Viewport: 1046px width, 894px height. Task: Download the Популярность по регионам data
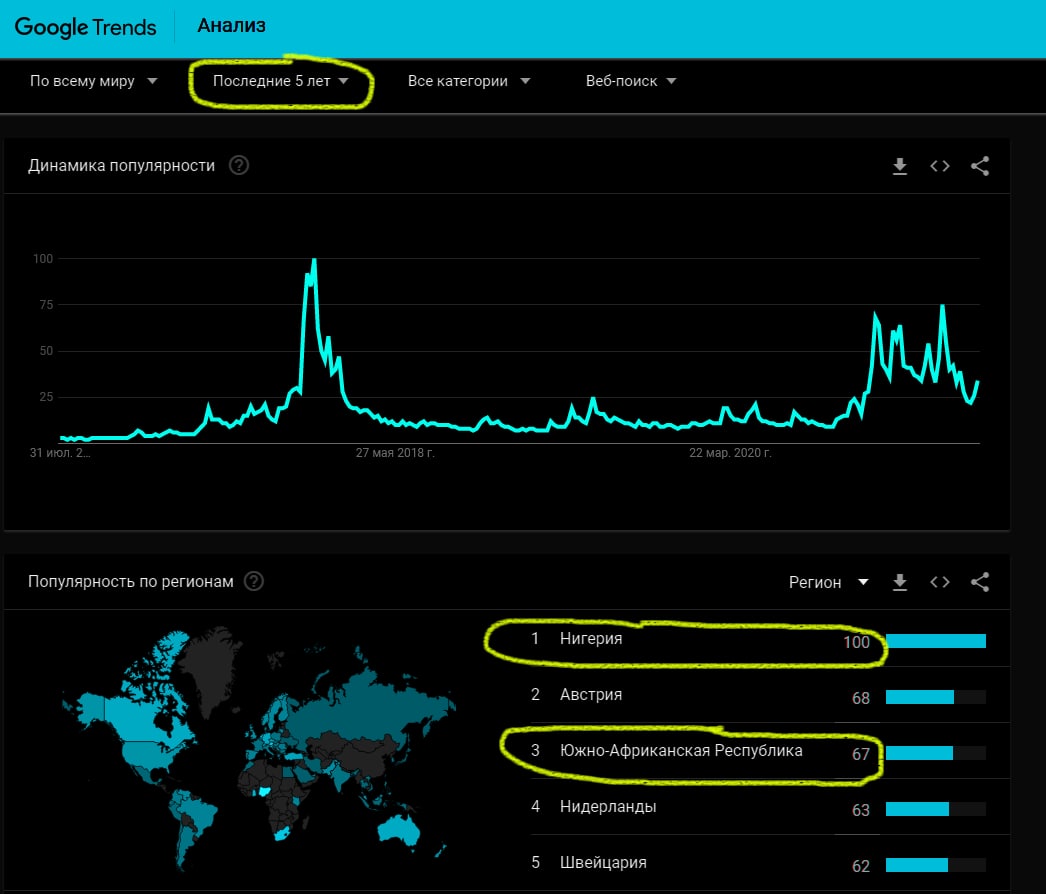click(x=900, y=582)
